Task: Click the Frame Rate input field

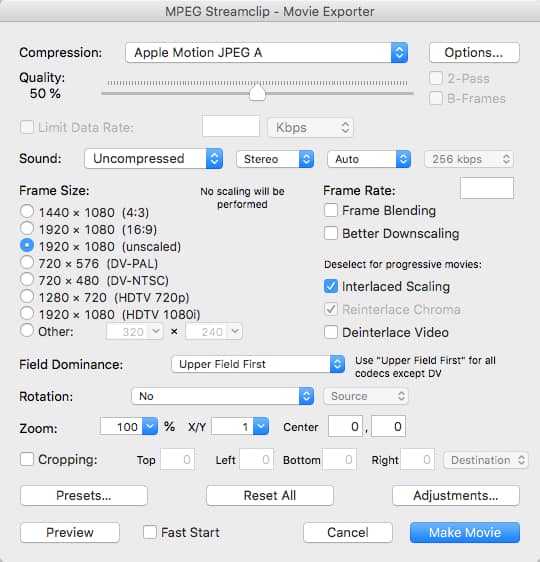Action: (487, 188)
